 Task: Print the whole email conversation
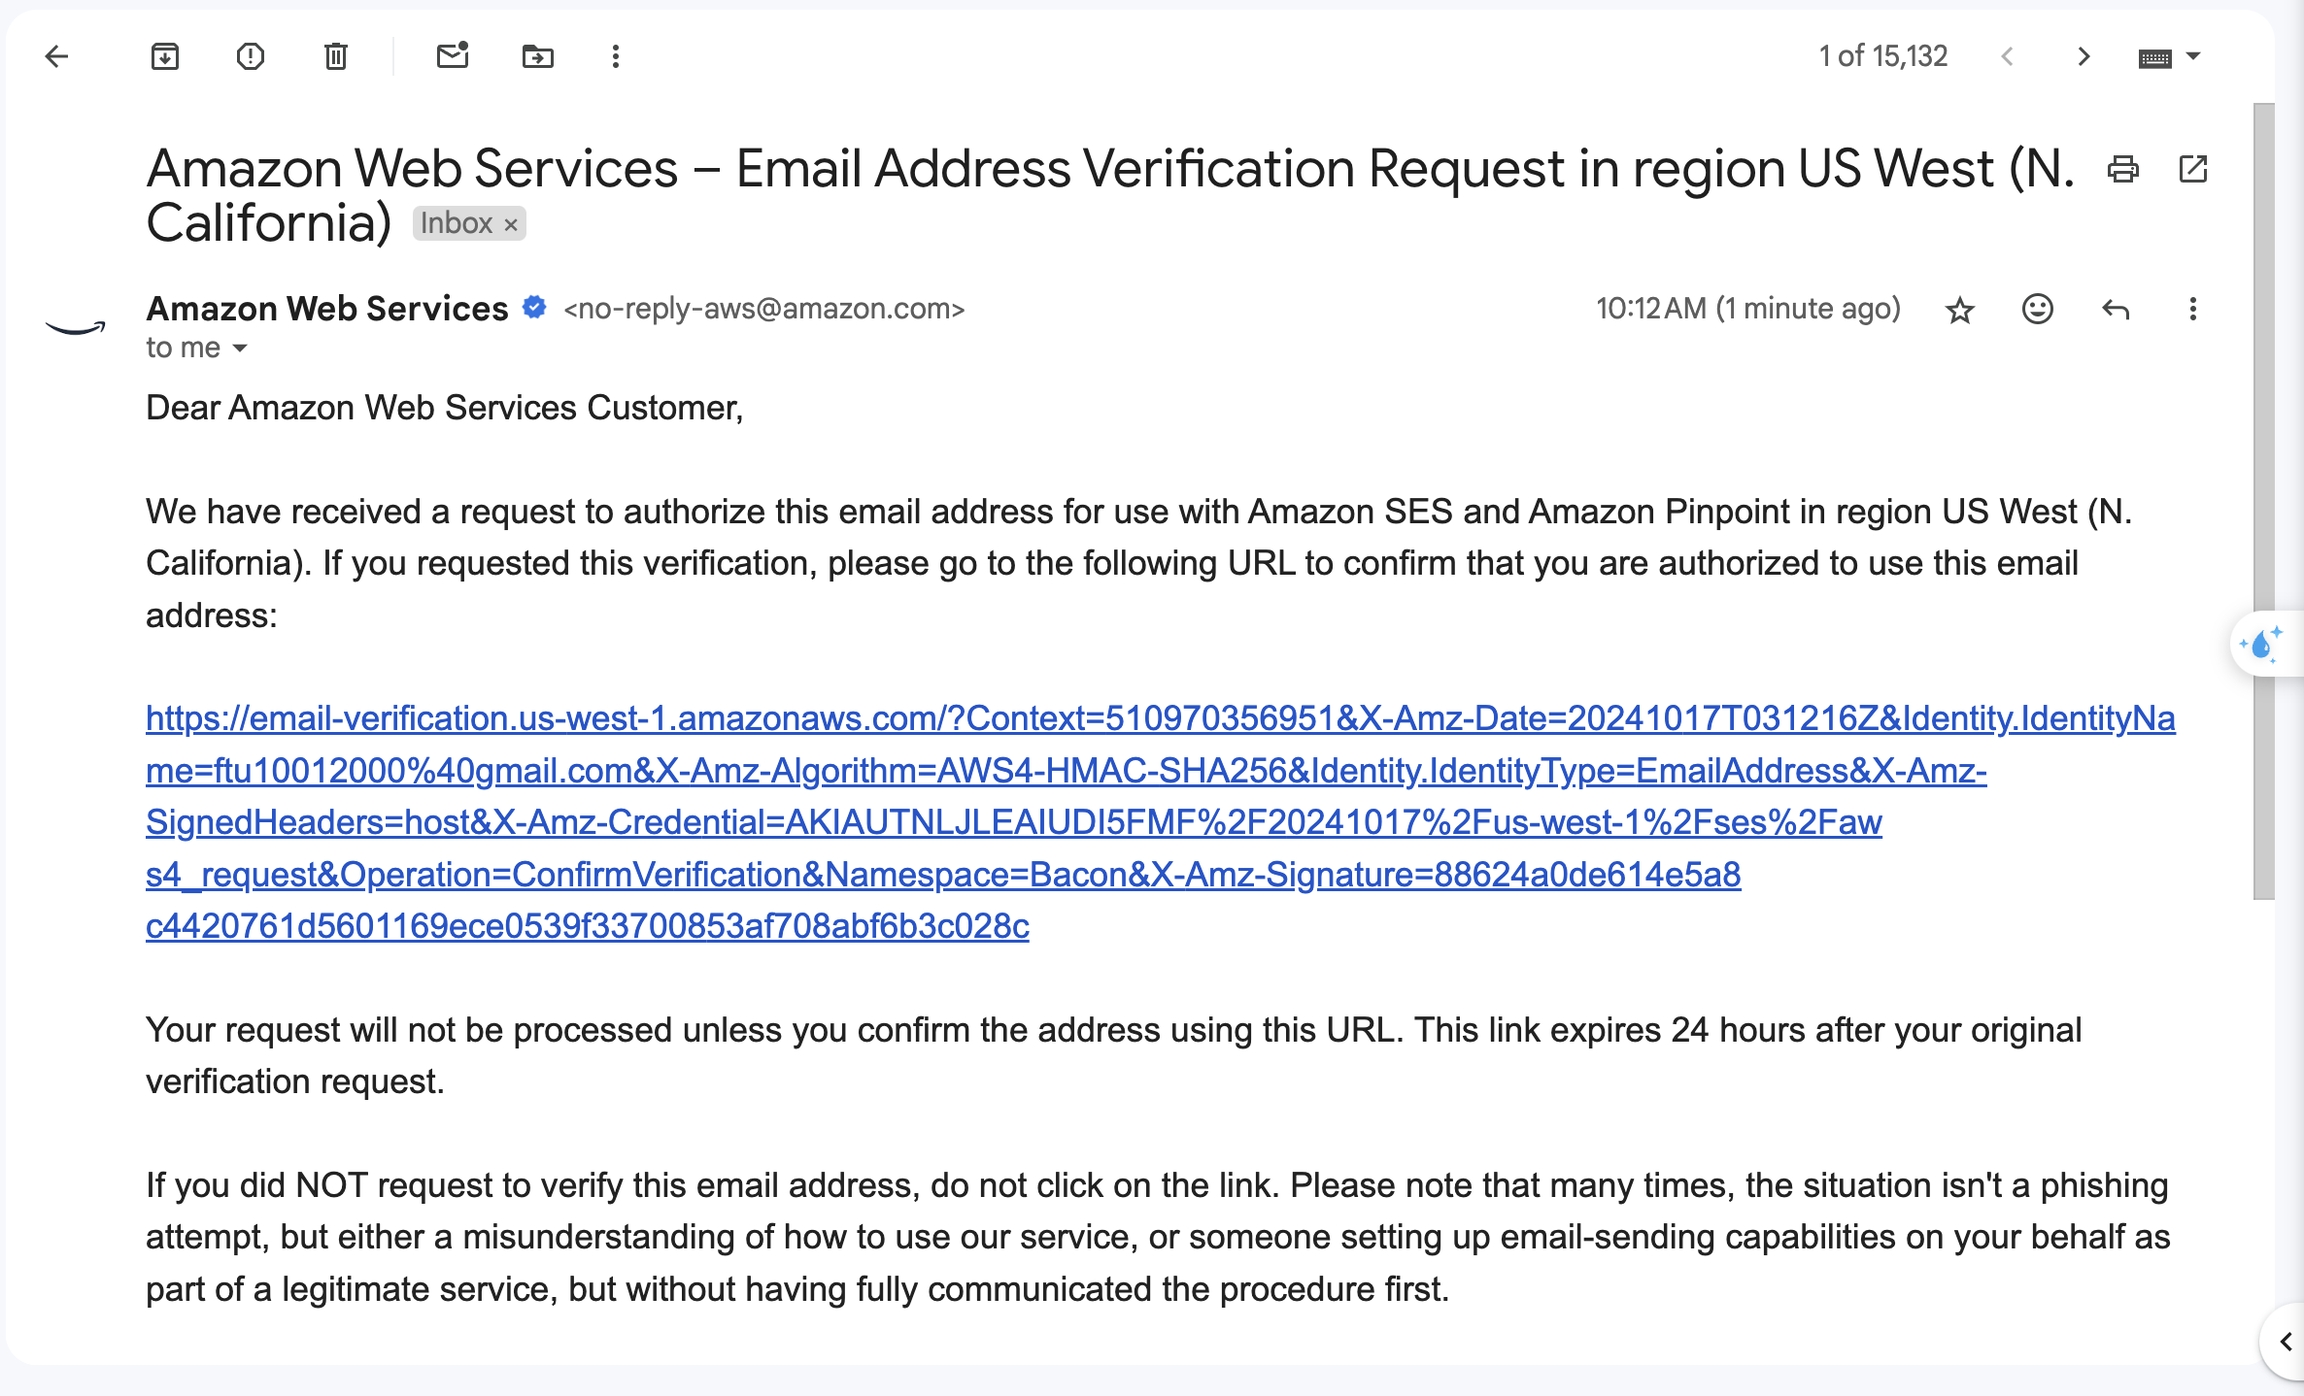(x=2123, y=170)
